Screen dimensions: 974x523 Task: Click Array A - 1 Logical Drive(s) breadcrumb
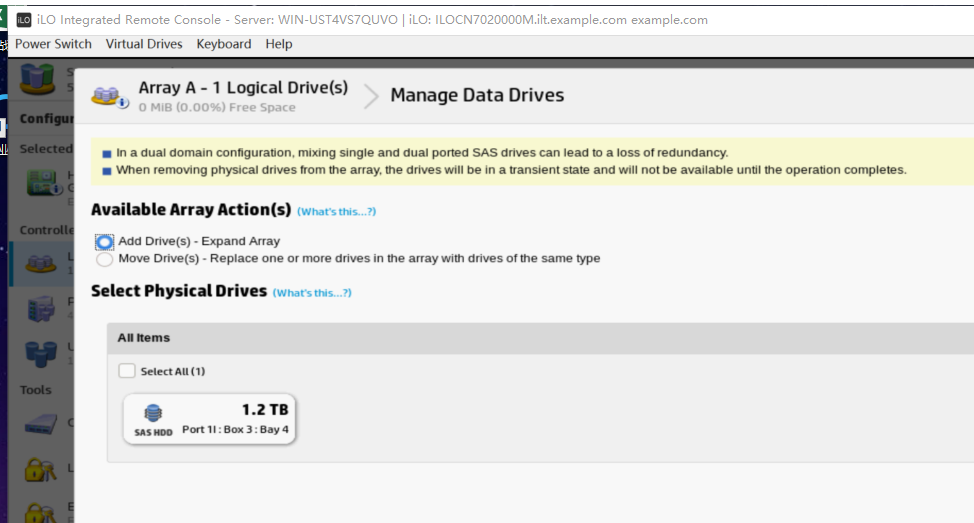point(243,88)
